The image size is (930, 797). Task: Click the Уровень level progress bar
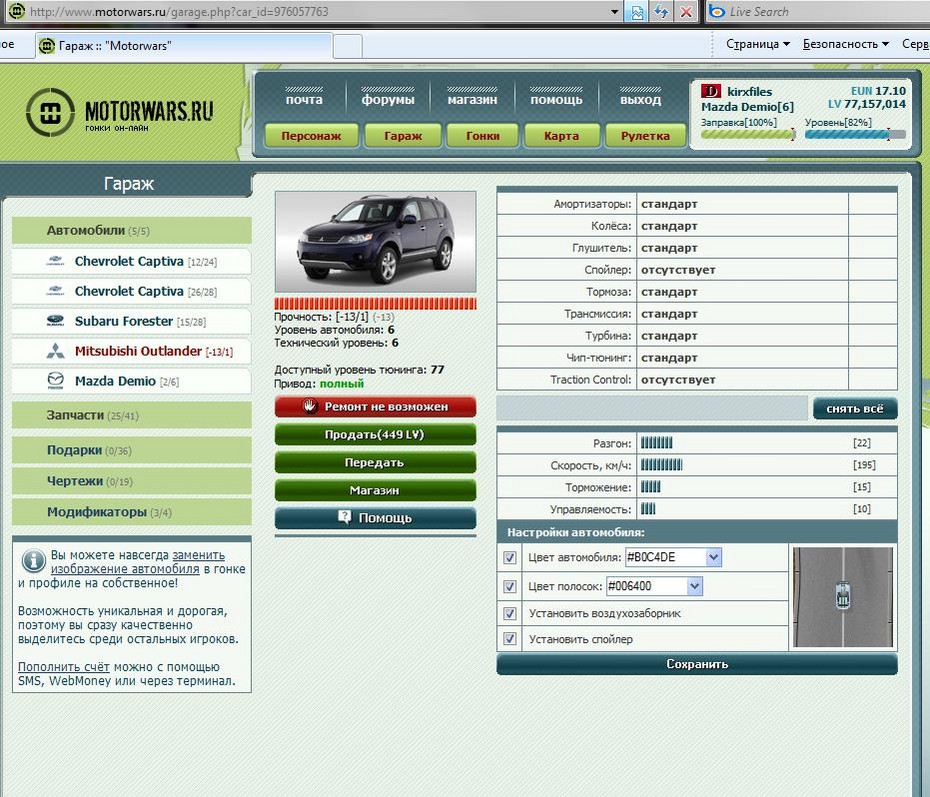855,135
